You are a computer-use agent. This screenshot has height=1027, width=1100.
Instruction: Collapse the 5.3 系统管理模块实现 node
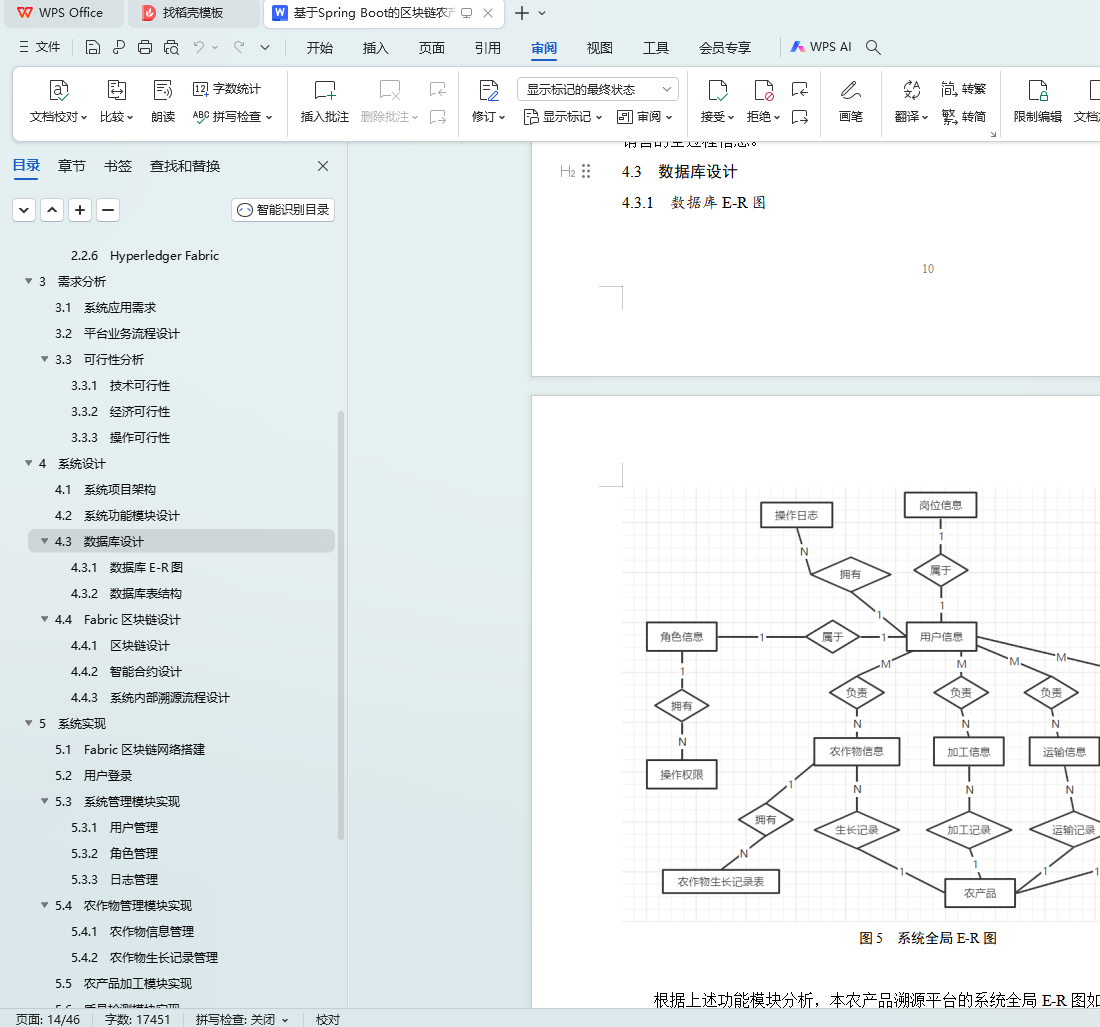coord(44,801)
